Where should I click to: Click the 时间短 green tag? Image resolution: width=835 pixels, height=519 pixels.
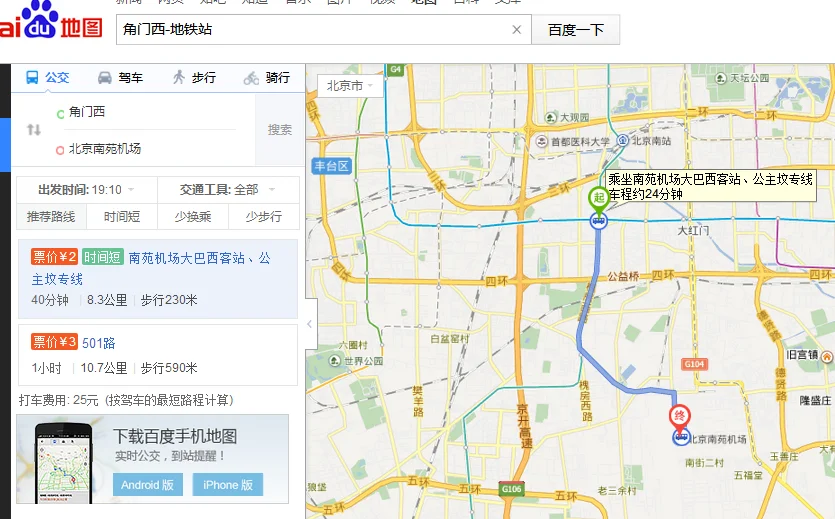103,257
